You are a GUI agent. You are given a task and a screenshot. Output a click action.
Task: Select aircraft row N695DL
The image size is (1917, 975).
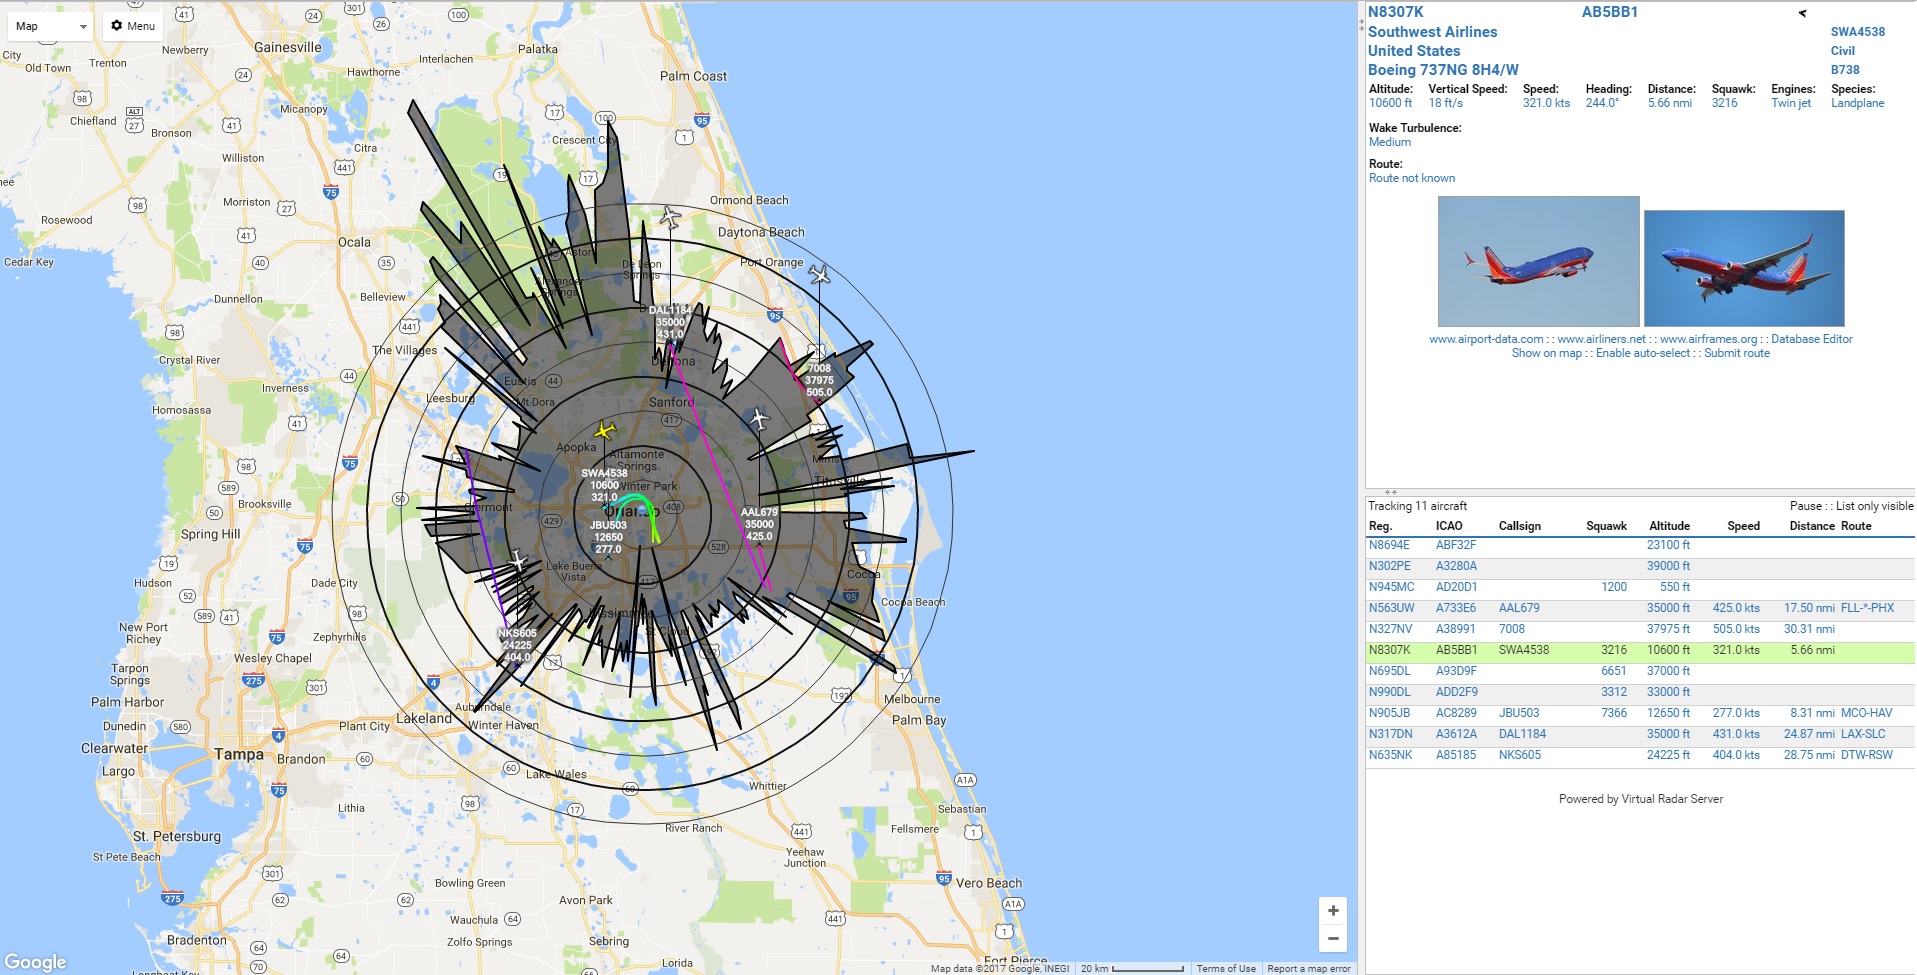coord(1641,672)
